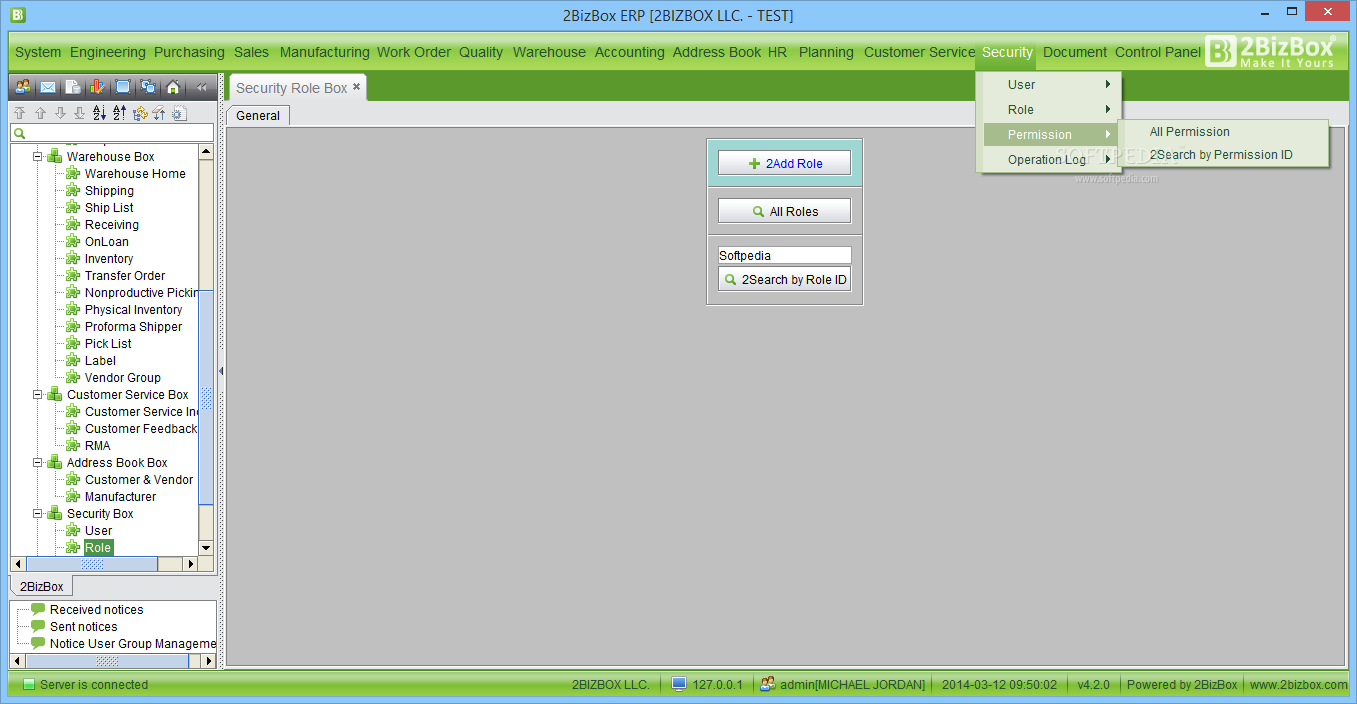Open the Accounting menu
The image size is (1357, 704).
click(630, 52)
